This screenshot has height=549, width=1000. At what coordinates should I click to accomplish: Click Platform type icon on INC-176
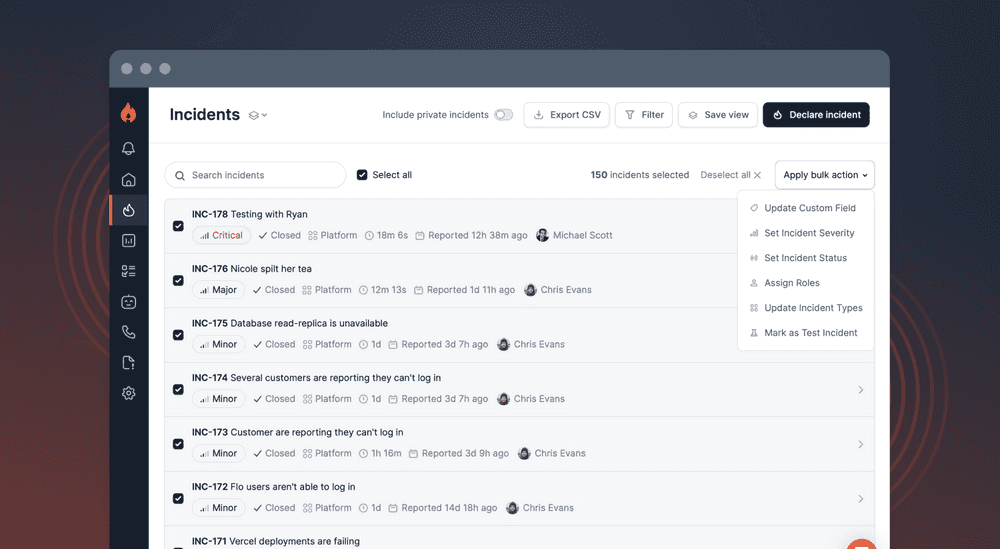pos(307,289)
